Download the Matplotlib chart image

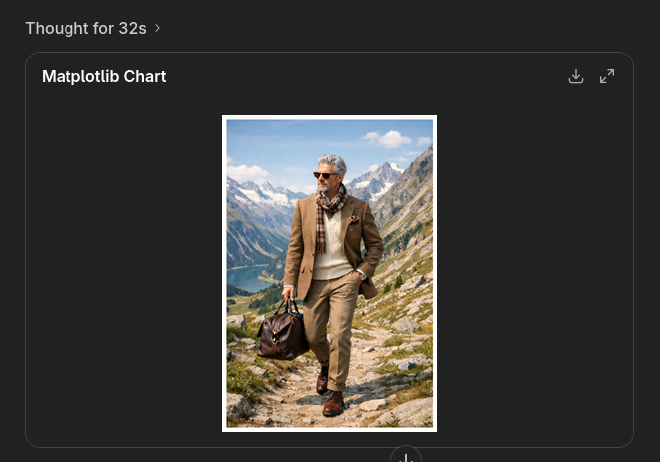576,77
